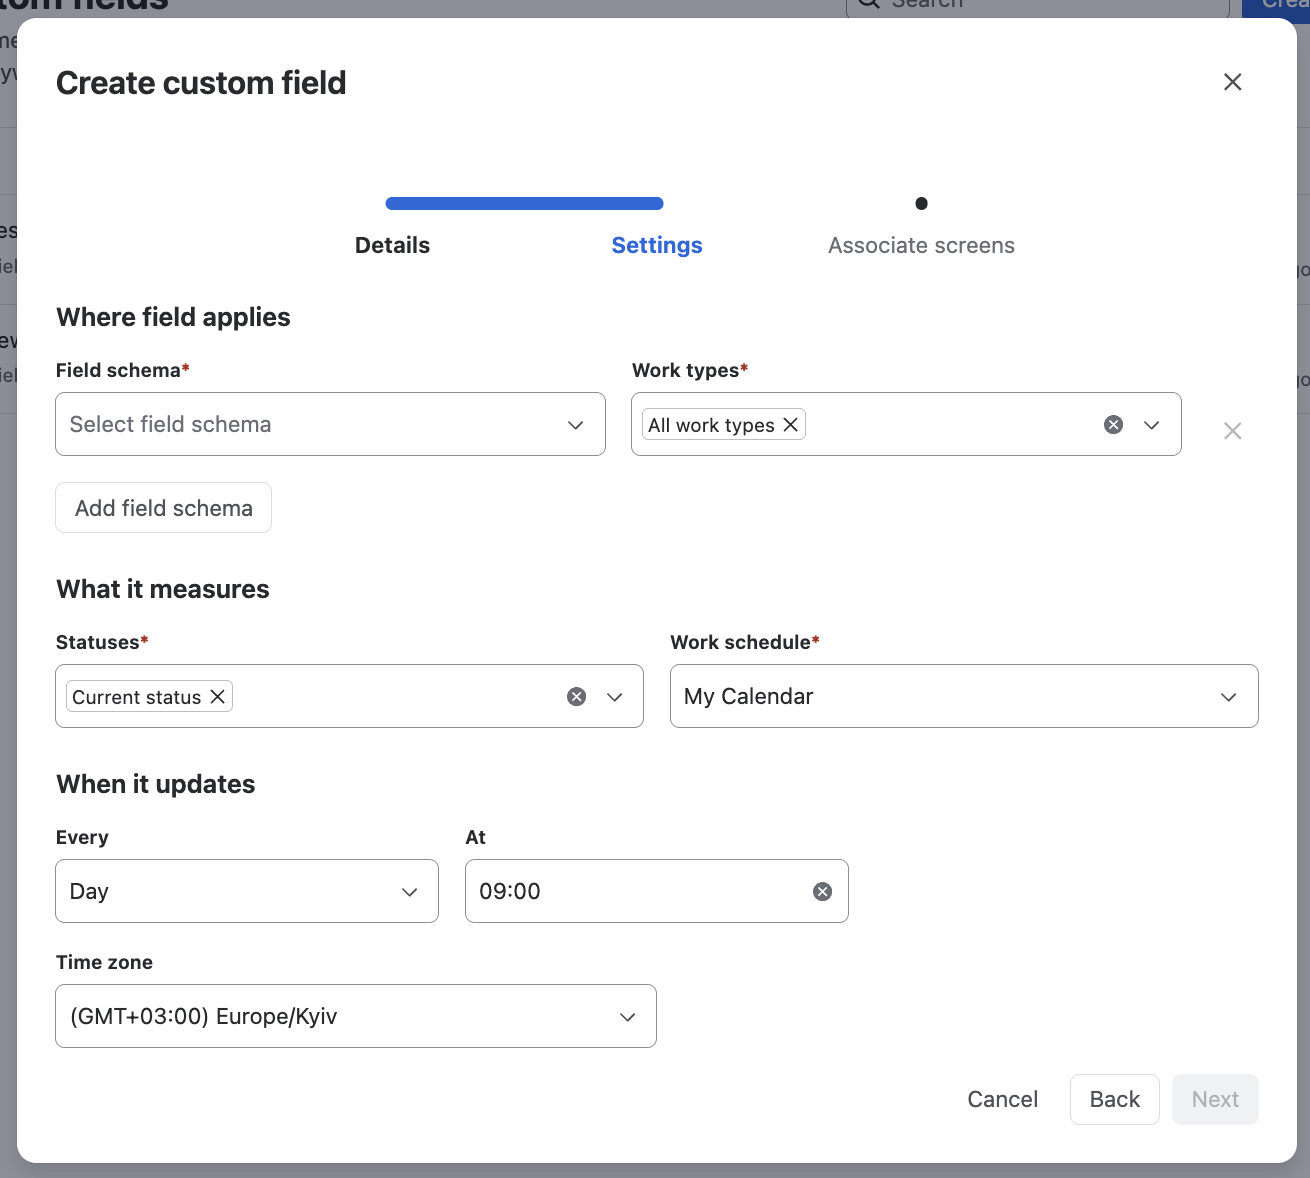The image size is (1310, 1178).
Task: Open the Time zone Europe/Kyiv dropdown
Action: tap(356, 1016)
